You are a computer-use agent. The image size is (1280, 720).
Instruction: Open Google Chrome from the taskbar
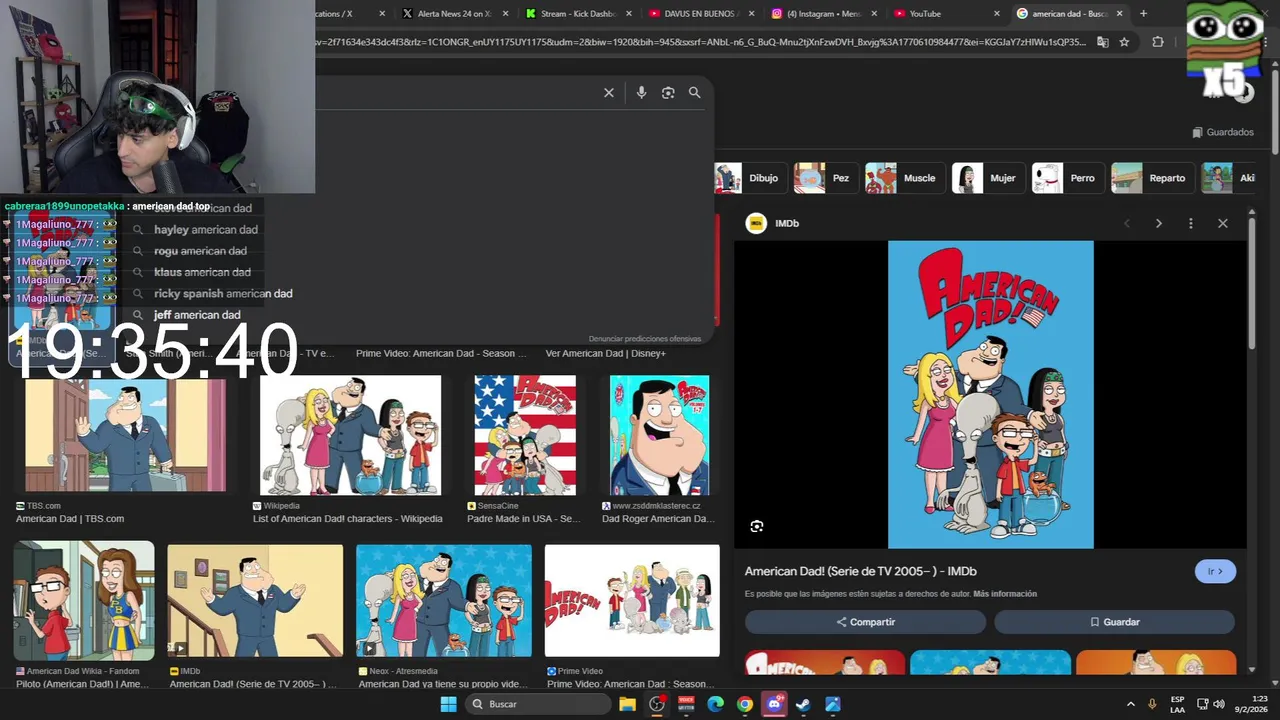click(x=745, y=704)
